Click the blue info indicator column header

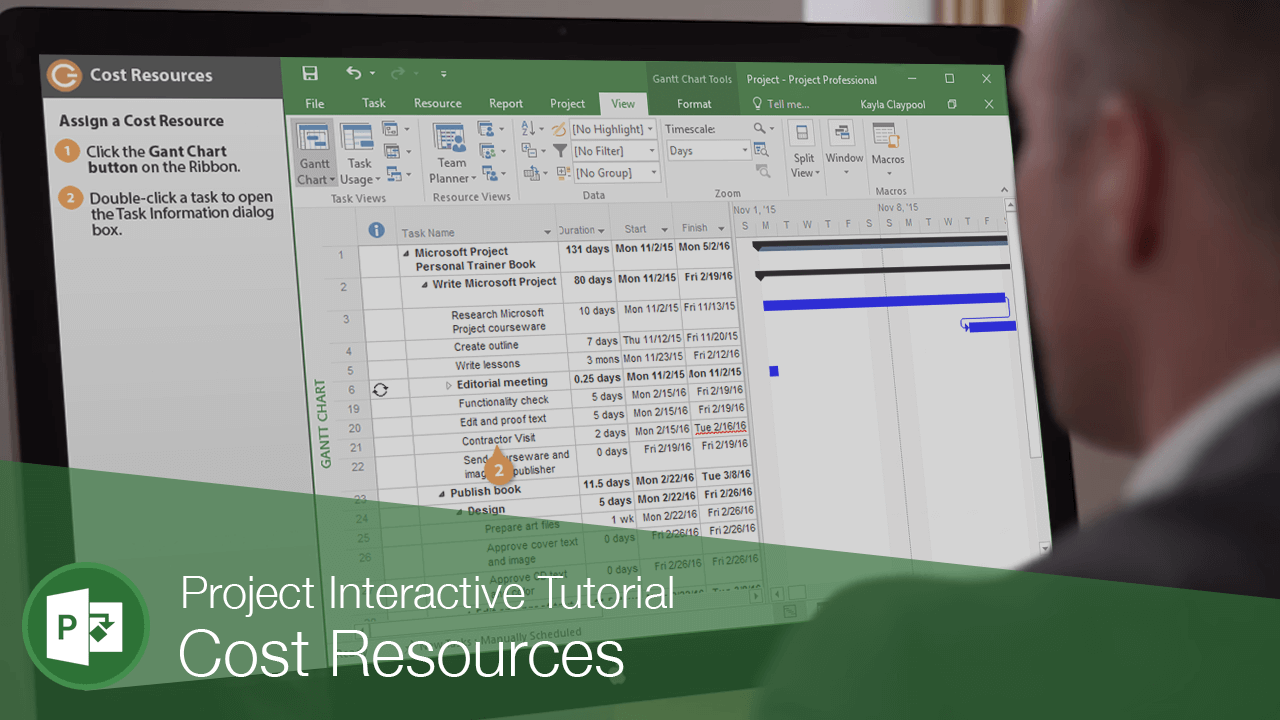pyautogui.click(x=376, y=230)
